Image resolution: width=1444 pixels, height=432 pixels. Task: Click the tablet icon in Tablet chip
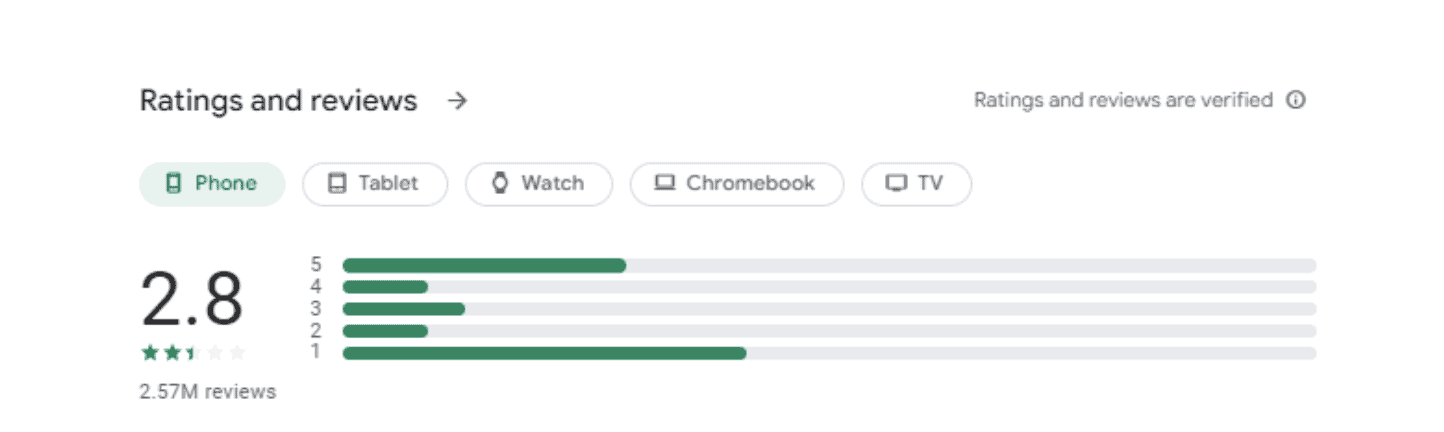pyautogui.click(x=337, y=184)
